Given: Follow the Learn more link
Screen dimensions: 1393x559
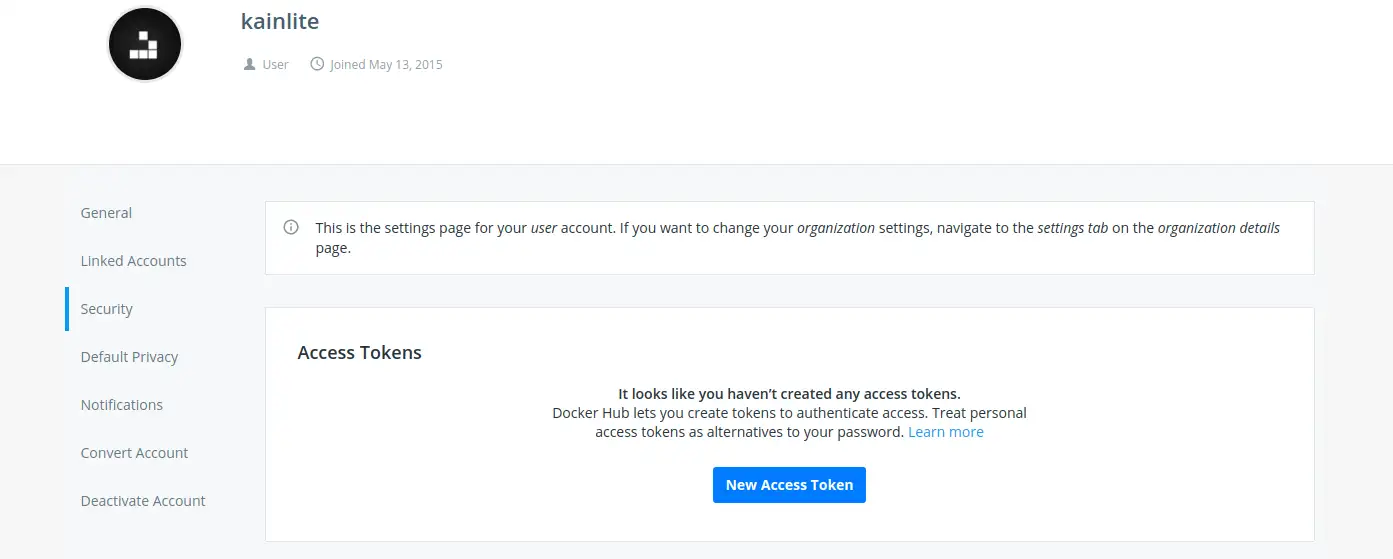Looking at the screenshot, I should tap(946, 432).
